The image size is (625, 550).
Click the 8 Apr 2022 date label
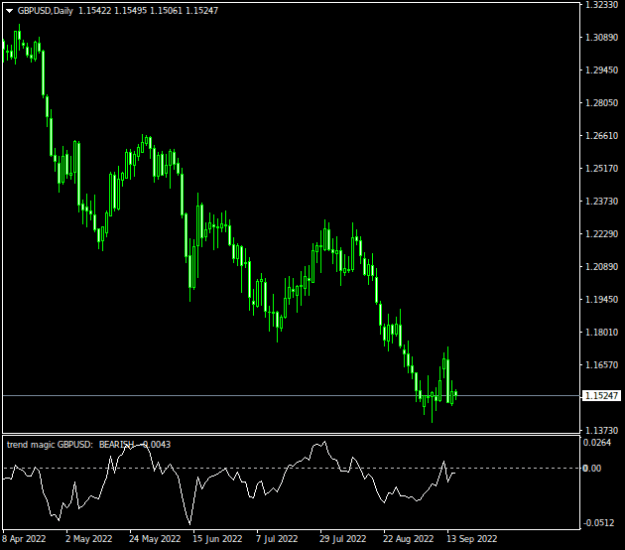pos(24,539)
